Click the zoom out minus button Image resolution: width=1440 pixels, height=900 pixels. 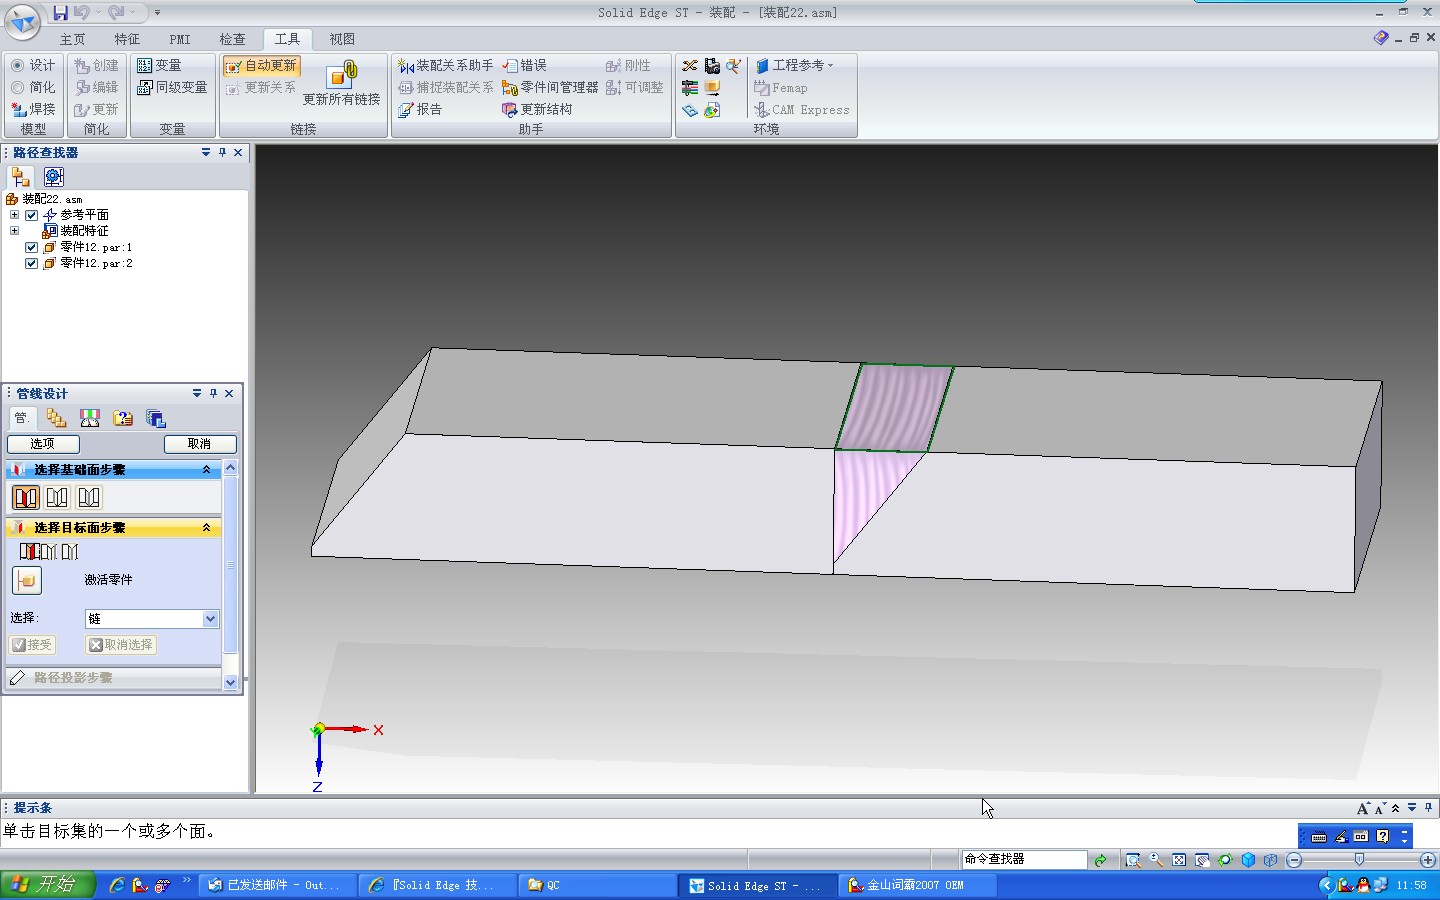point(1294,860)
